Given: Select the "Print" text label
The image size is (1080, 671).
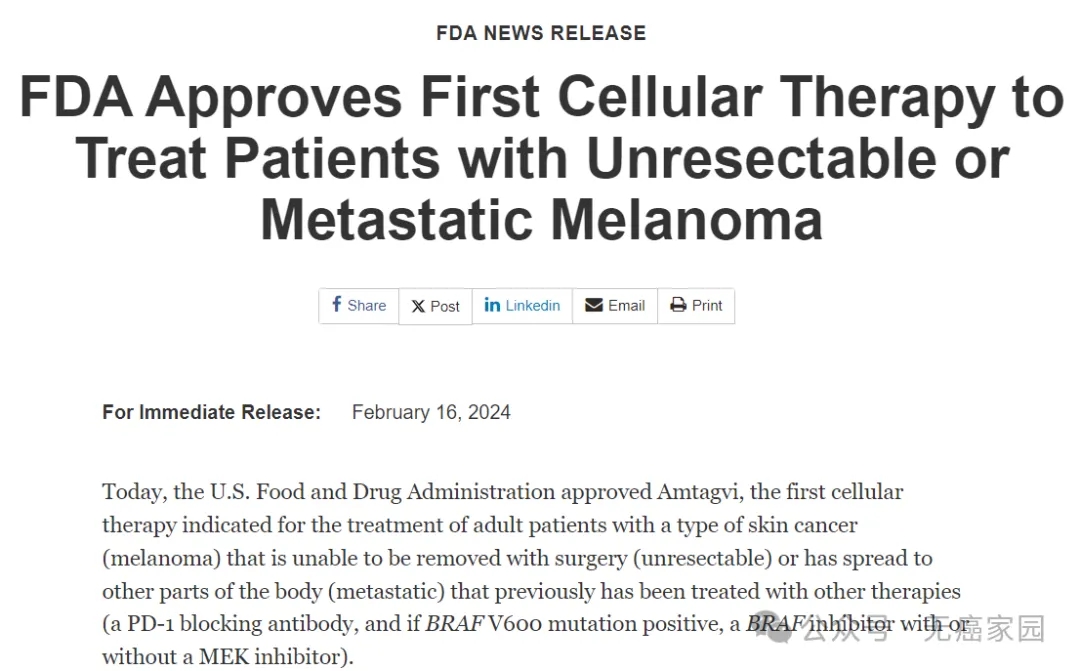Looking at the screenshot, I should (707, 305).
